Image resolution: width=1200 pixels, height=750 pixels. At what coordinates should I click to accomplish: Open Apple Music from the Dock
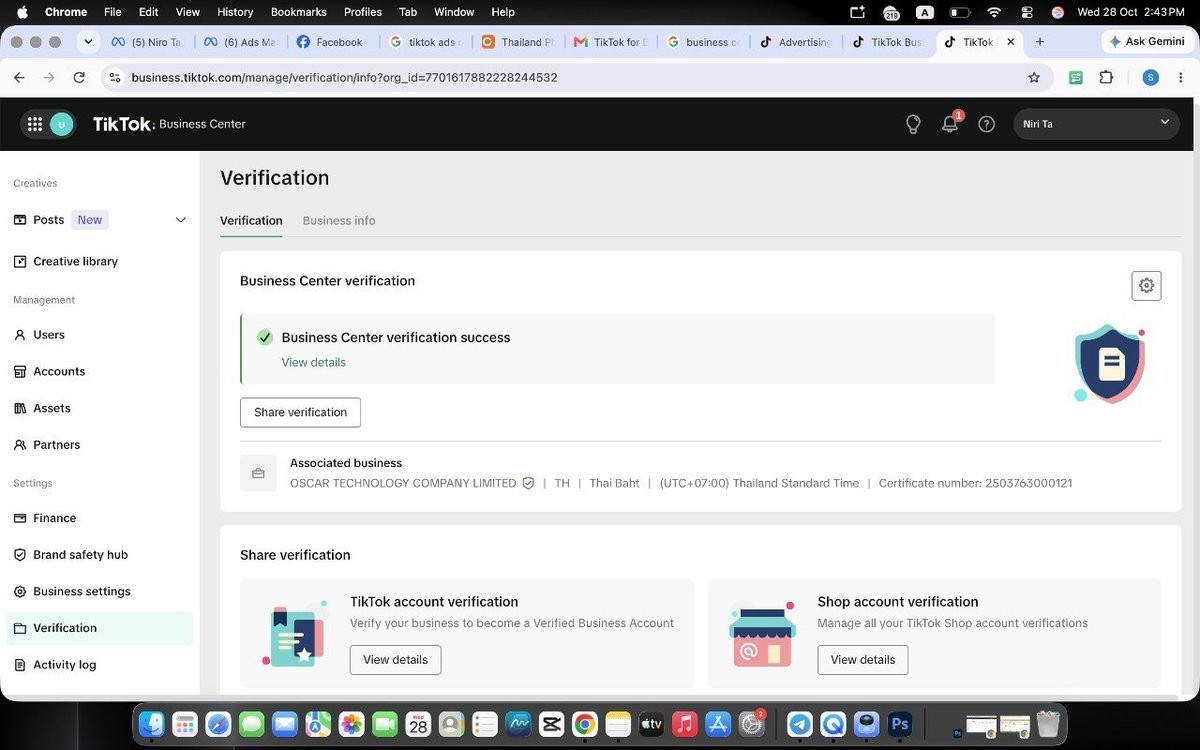(x=684, y=724)
